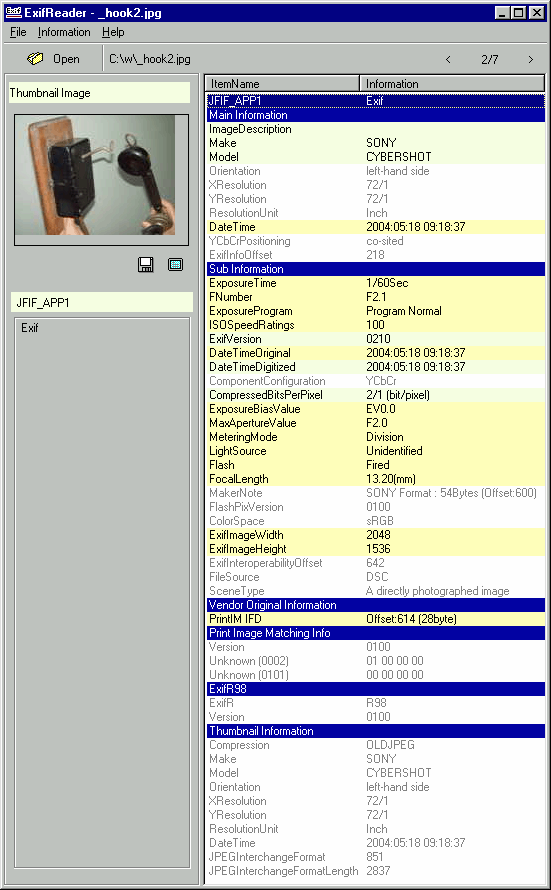The width and height of the screenshot is (551, 890).
Task: Select the PrintIM IFD row
Action: [x=376, y=619]
